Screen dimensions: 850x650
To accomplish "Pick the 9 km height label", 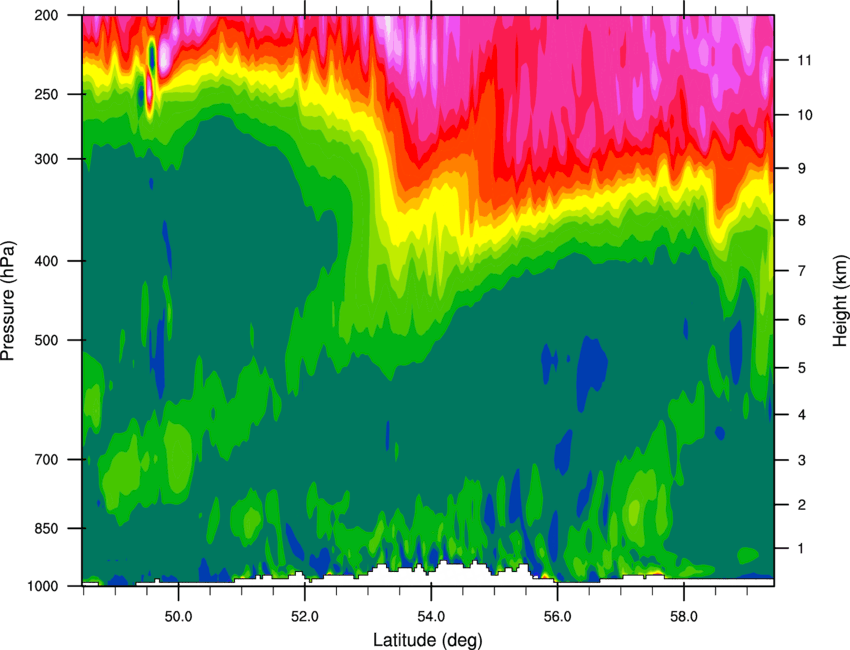I will click(x=802, y=169).
